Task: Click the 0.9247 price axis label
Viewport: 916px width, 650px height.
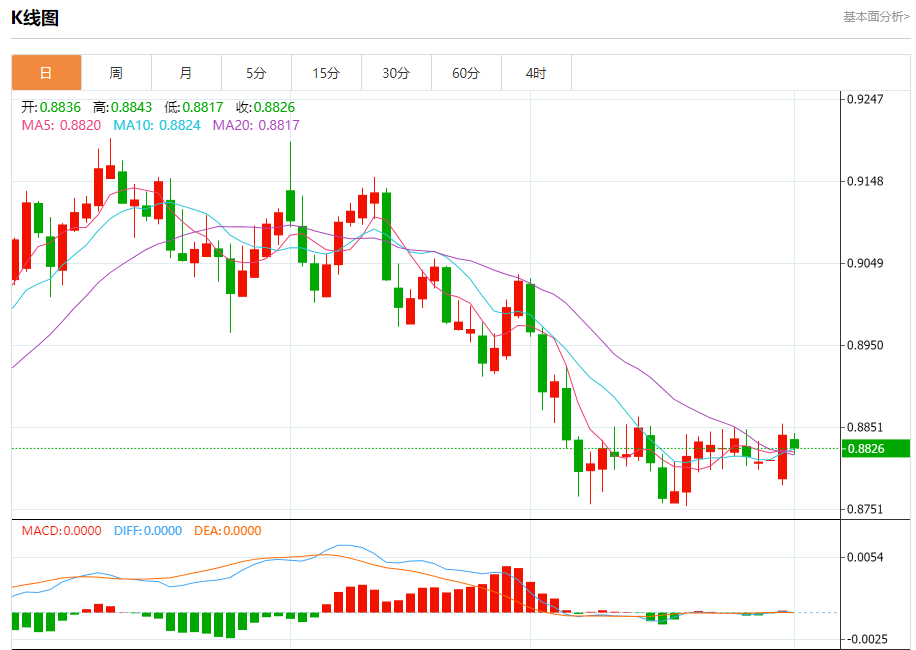Action: click(x=865, y=99)
